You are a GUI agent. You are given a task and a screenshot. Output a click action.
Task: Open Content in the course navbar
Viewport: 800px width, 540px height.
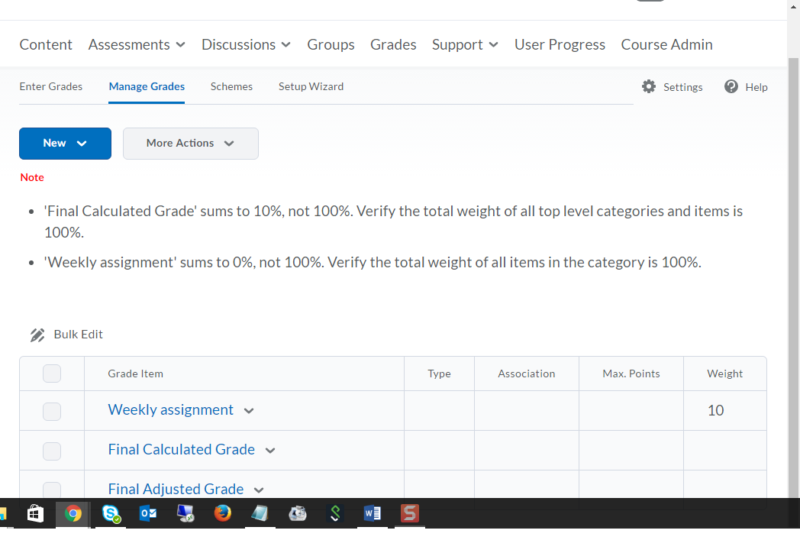point(45,44)
